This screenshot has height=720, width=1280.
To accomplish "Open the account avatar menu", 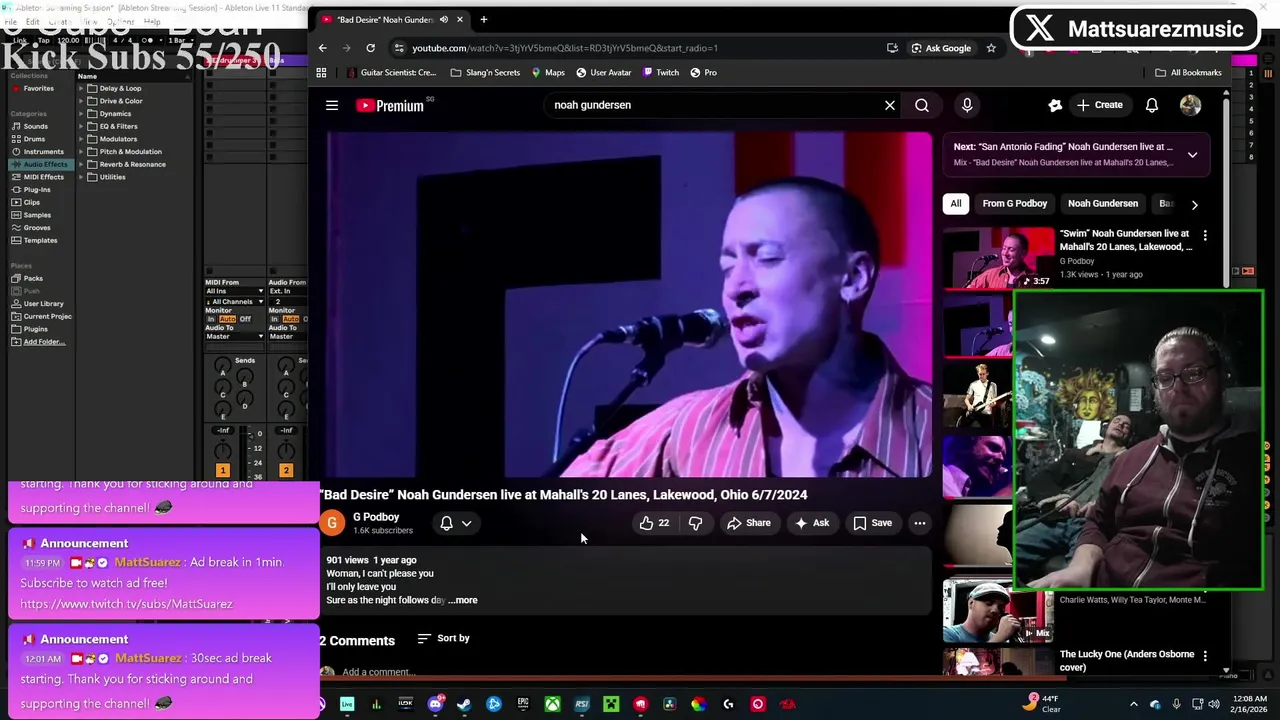I will pyautogui.click(x=1190, y=105).
